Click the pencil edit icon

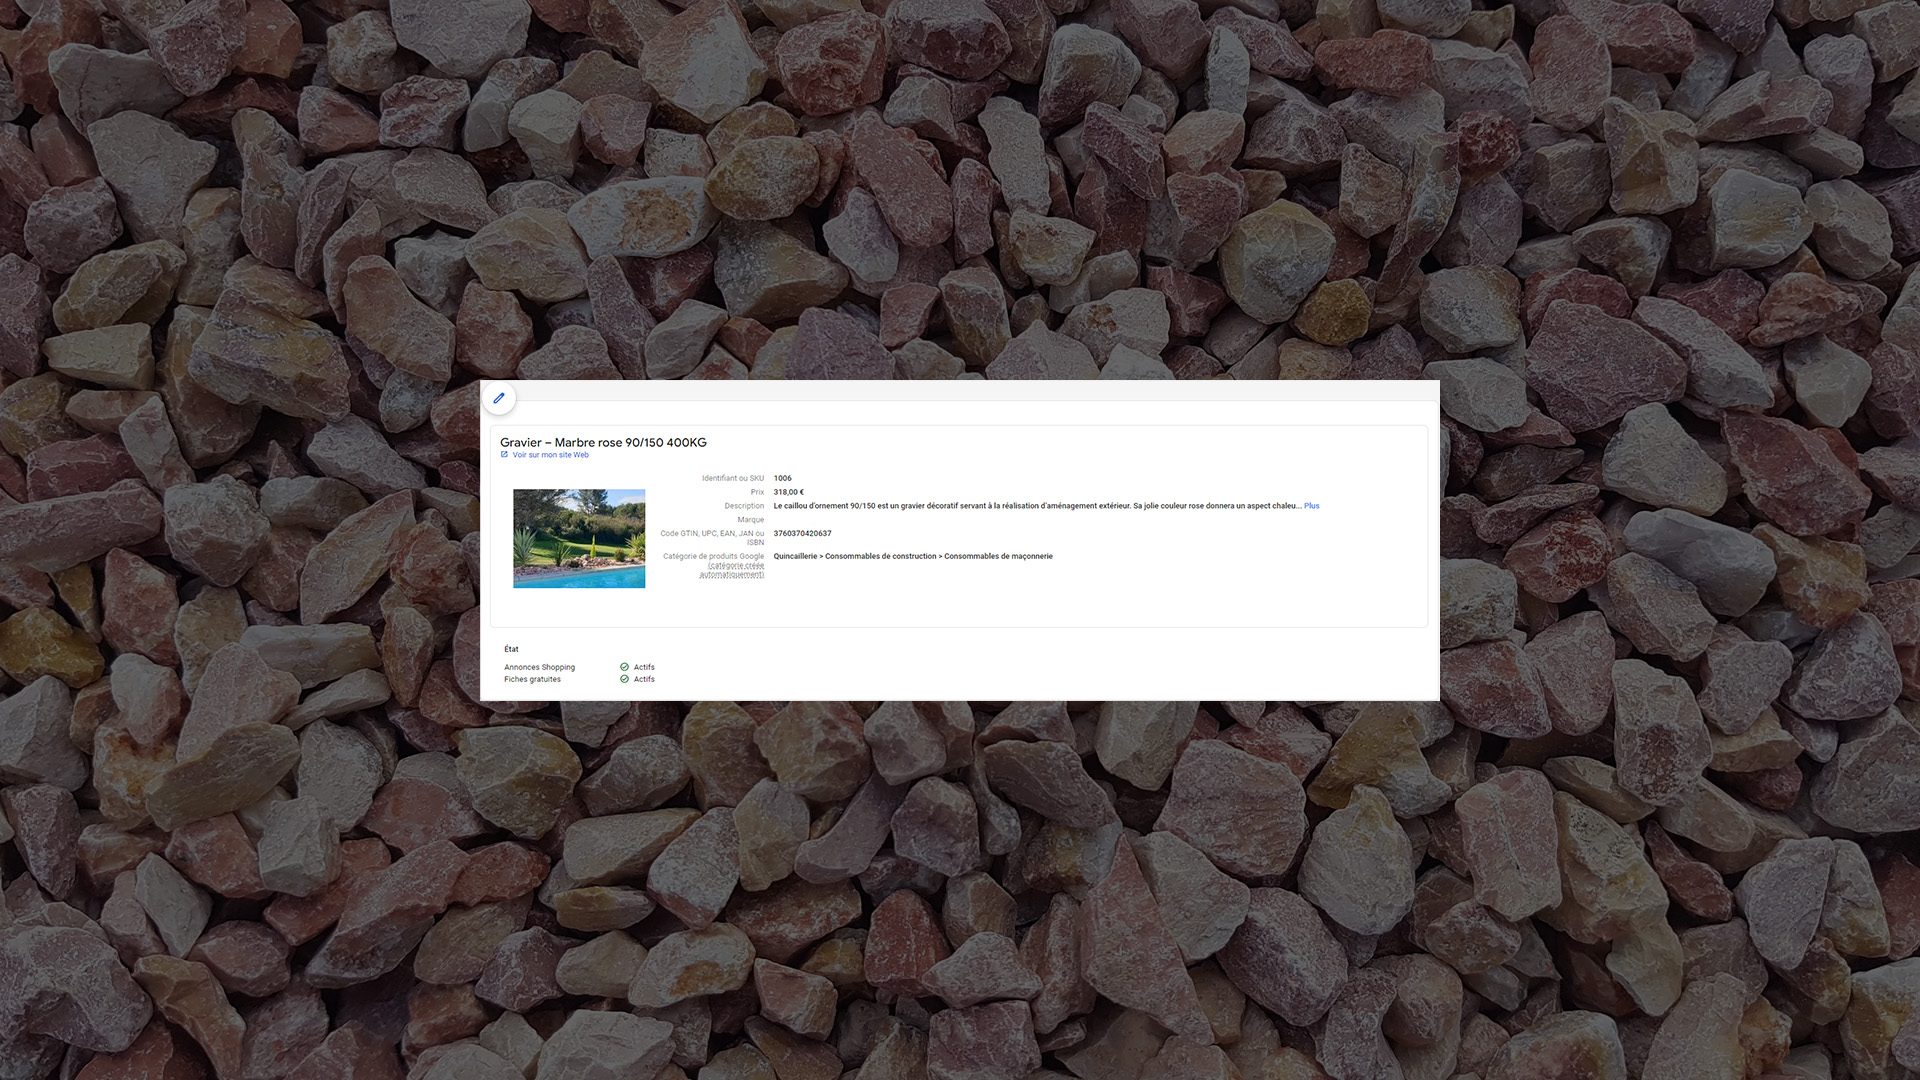click(x=499, y=398)
